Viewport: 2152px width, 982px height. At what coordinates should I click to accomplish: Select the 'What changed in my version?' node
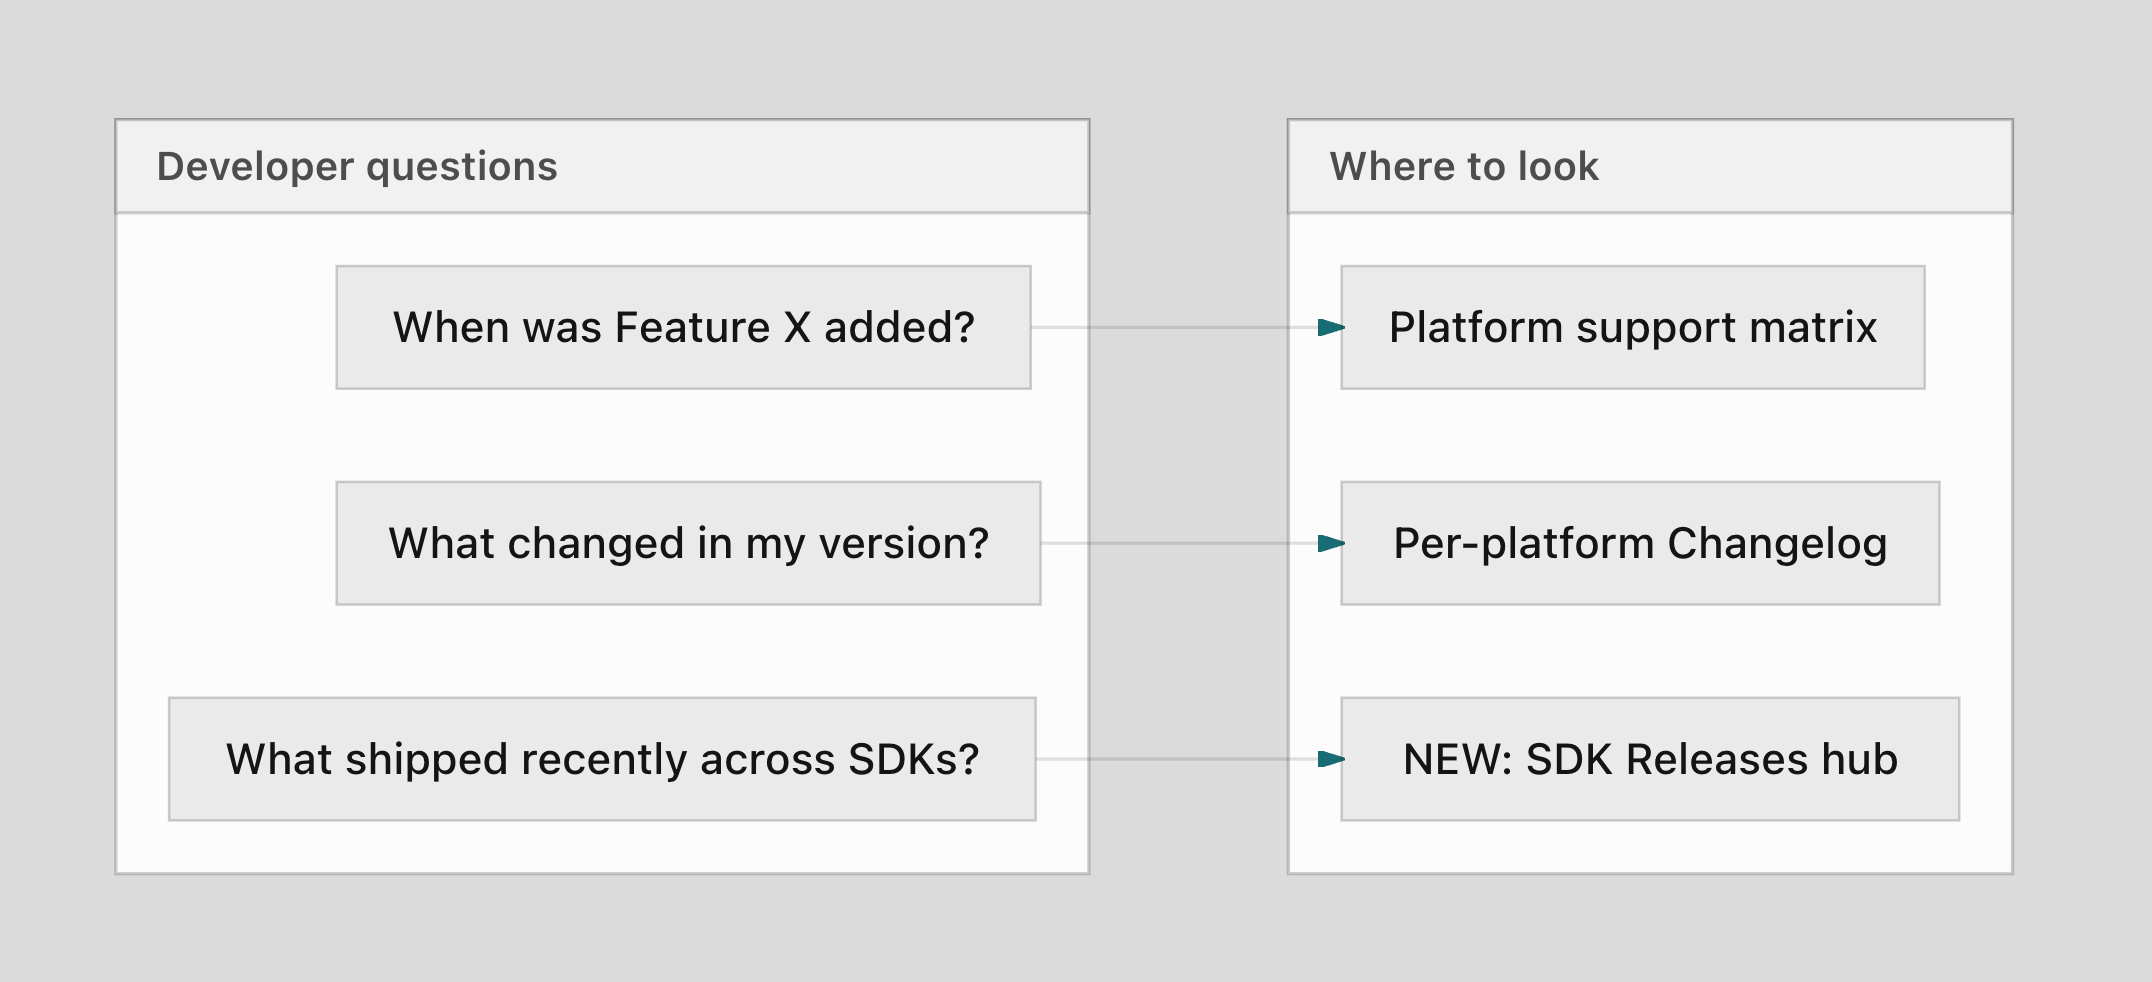point(688,543)
